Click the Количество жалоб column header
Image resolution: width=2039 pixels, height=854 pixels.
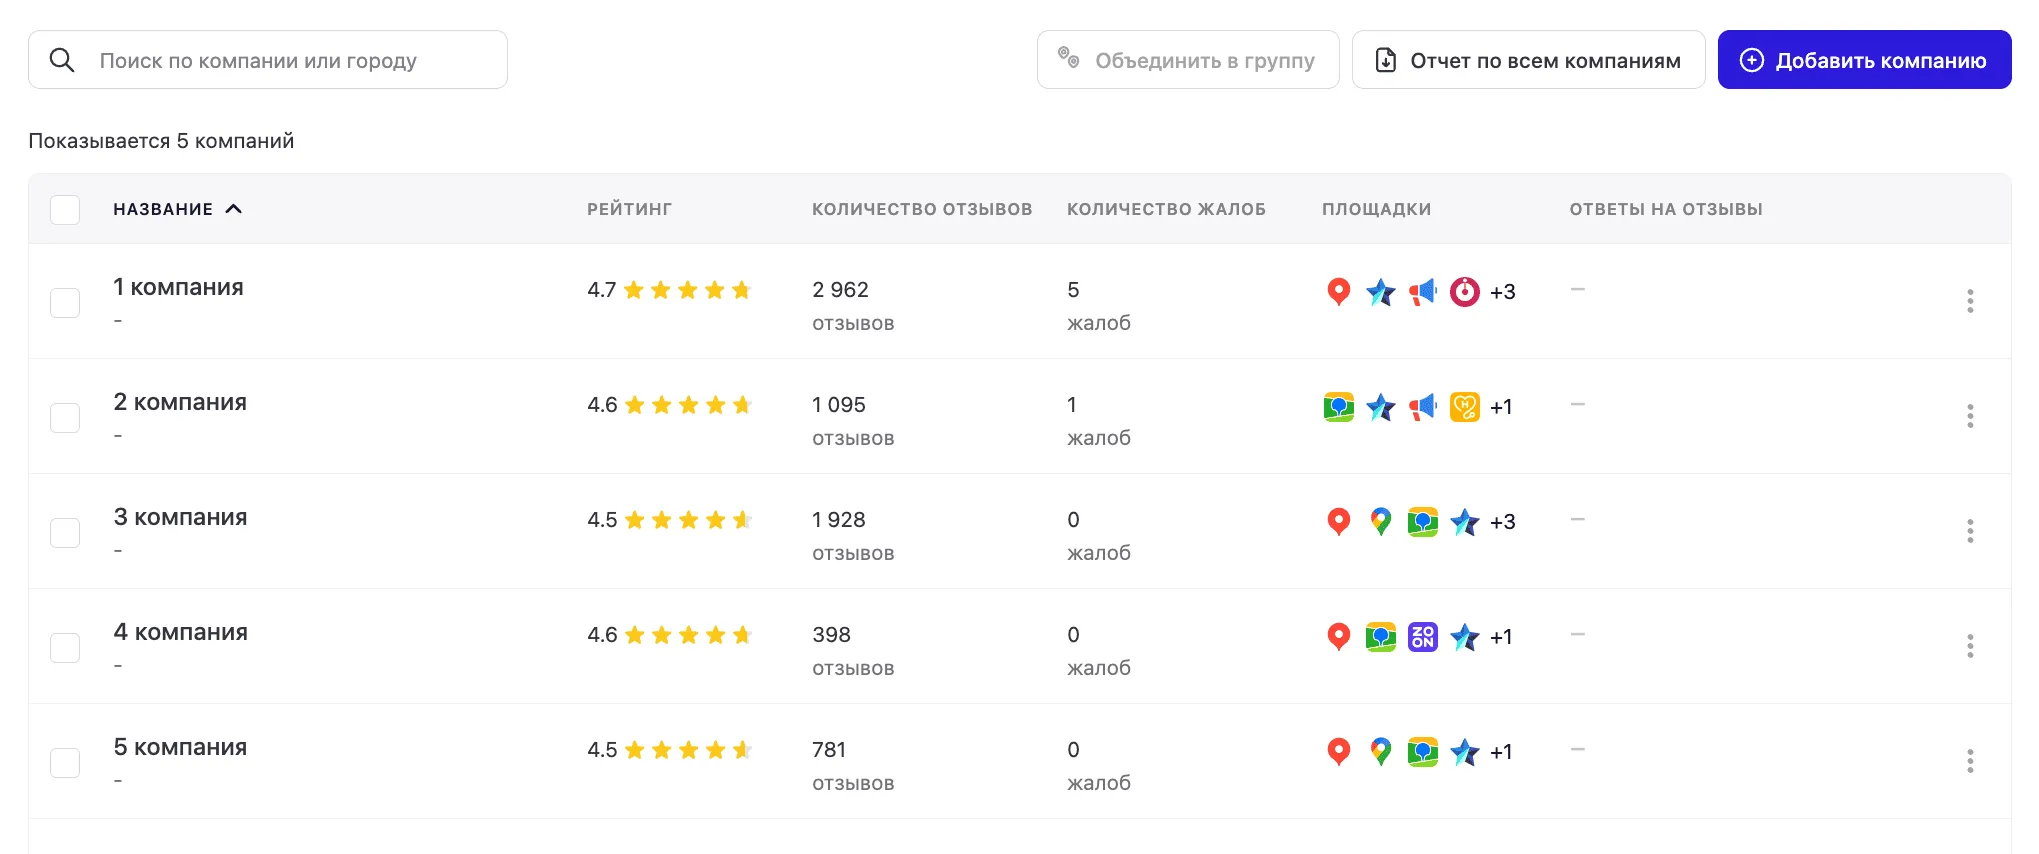(x=1166, y=209)
